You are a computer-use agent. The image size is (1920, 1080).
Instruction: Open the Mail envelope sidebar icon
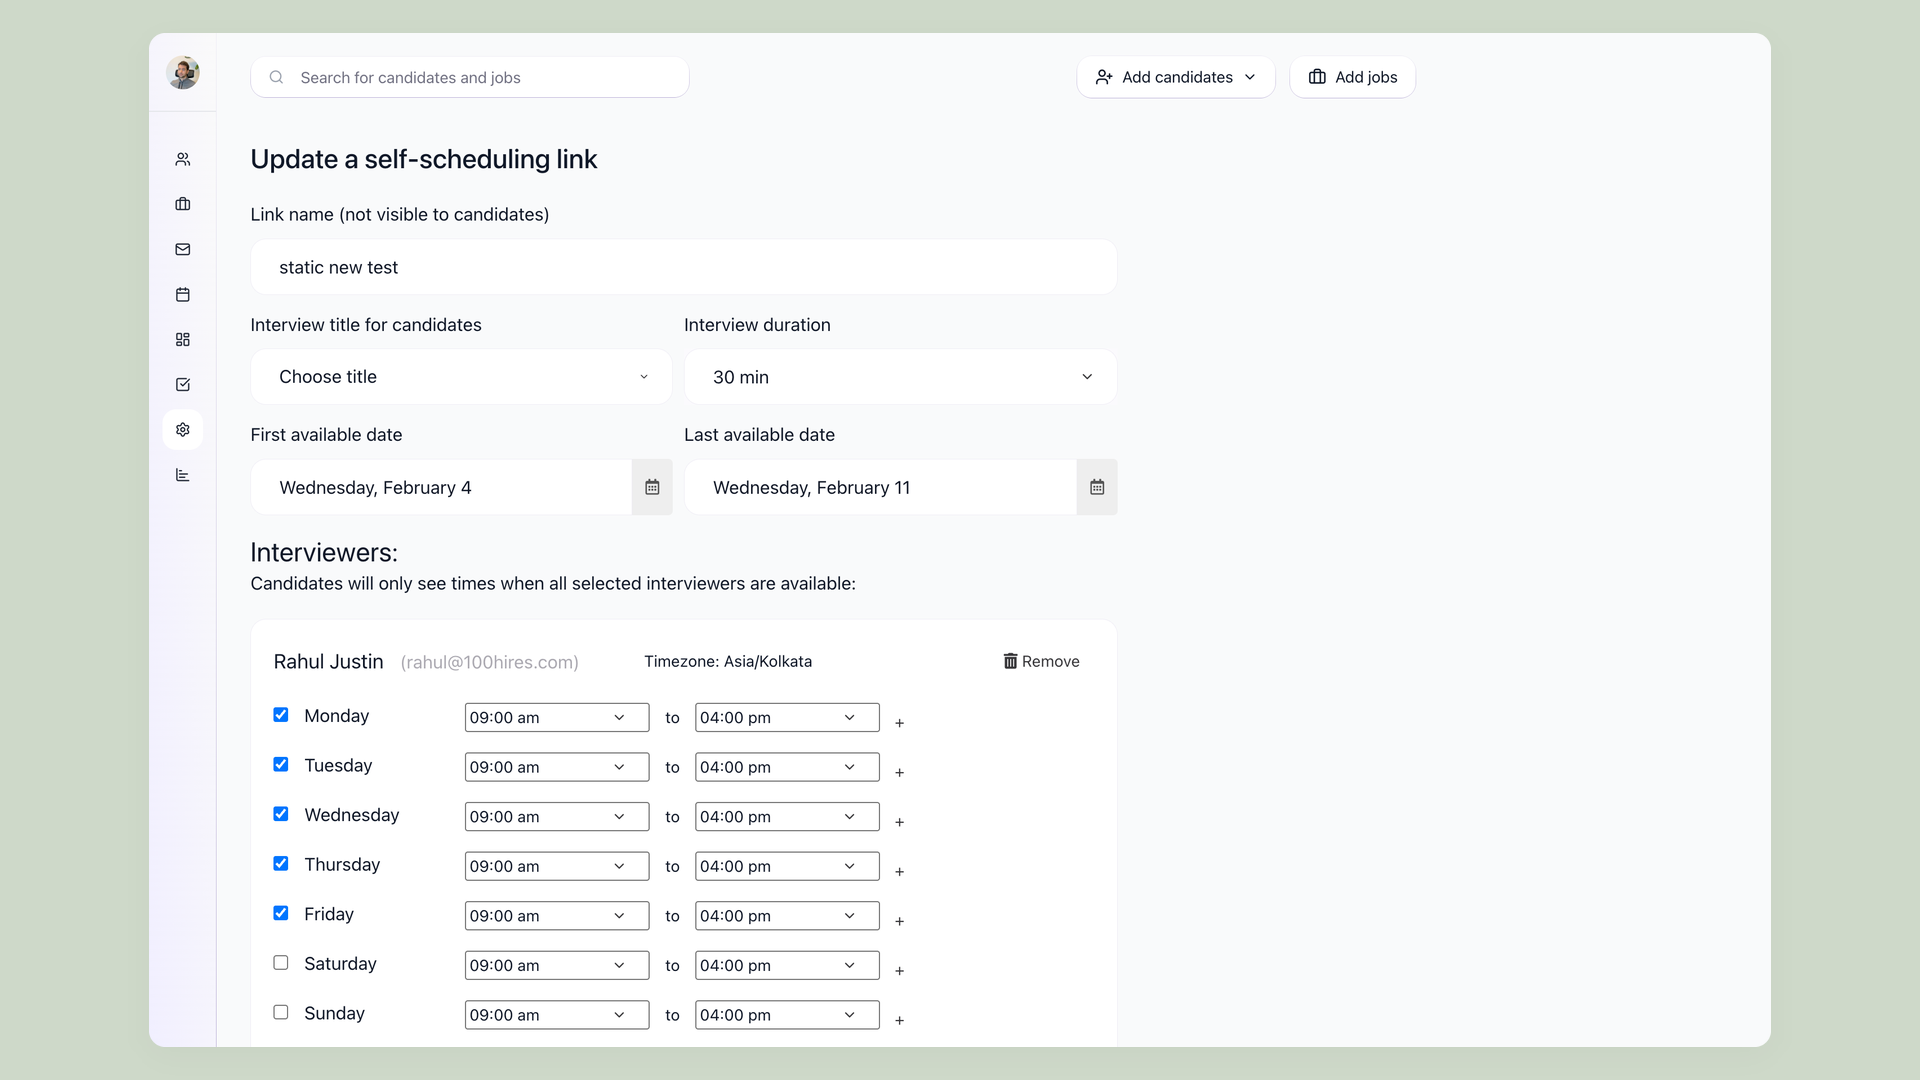(x=183, y=249)
